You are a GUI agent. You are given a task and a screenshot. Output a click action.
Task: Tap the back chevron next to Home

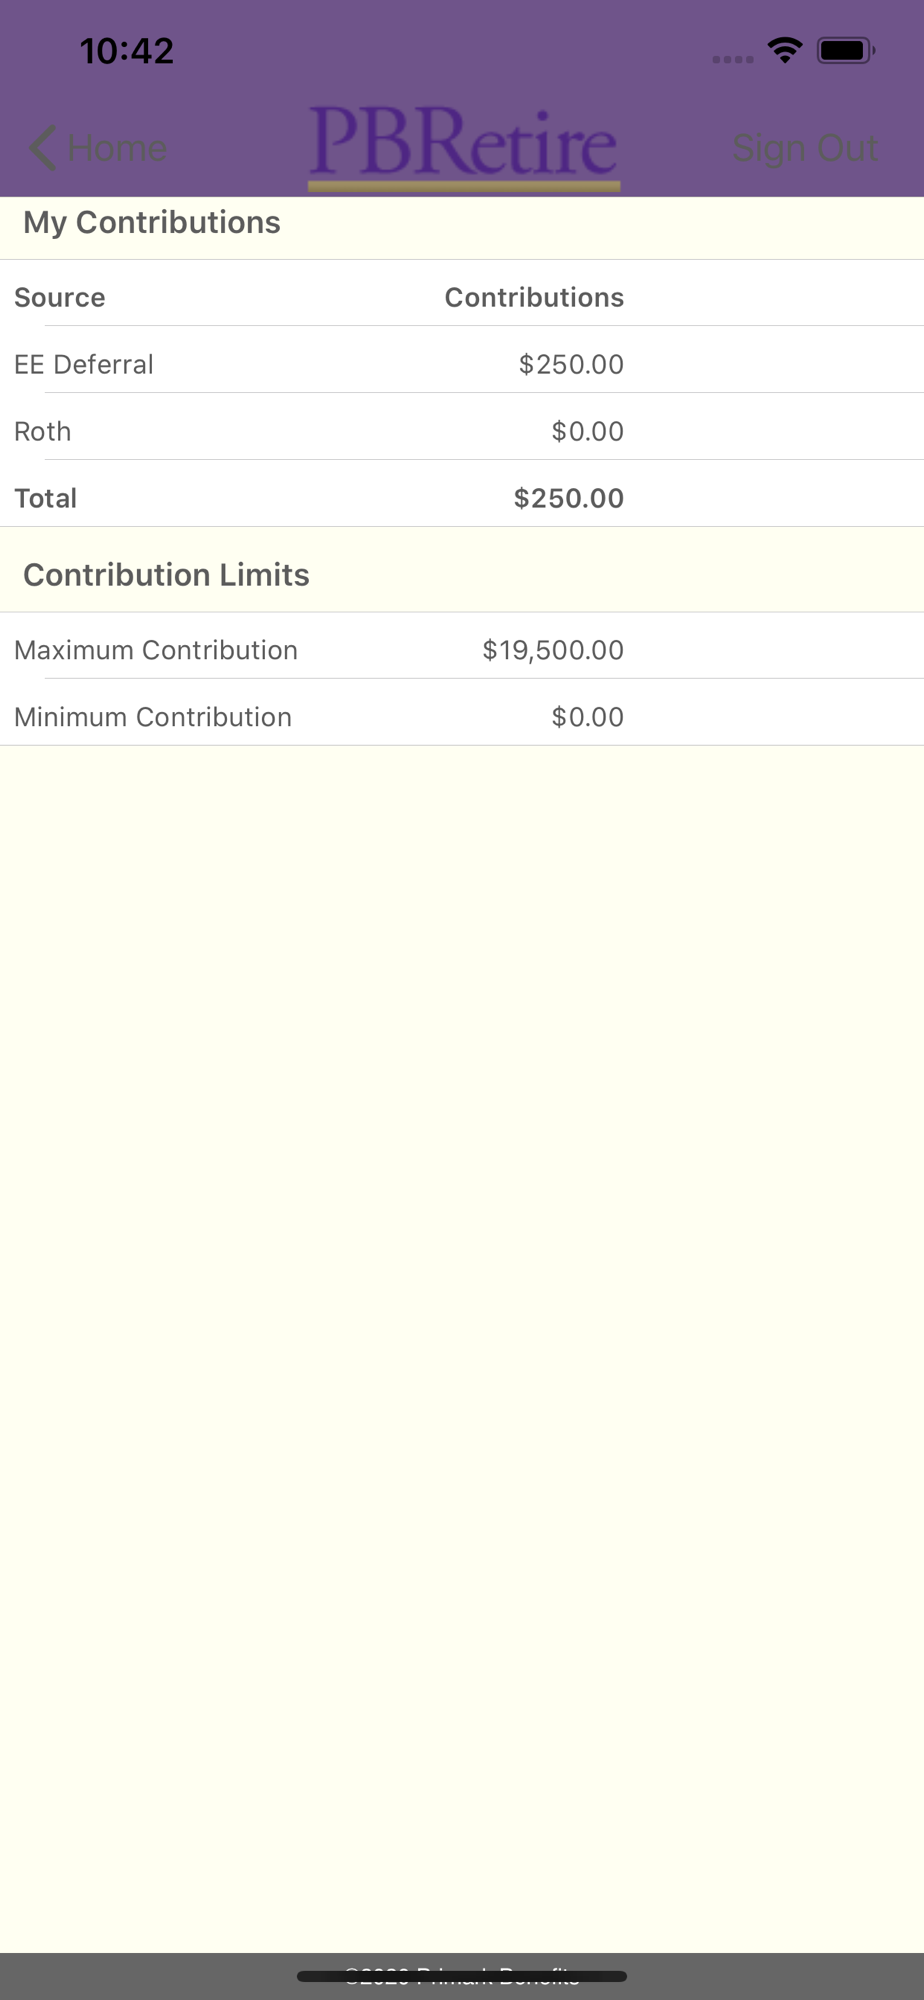tap(43, 148)
